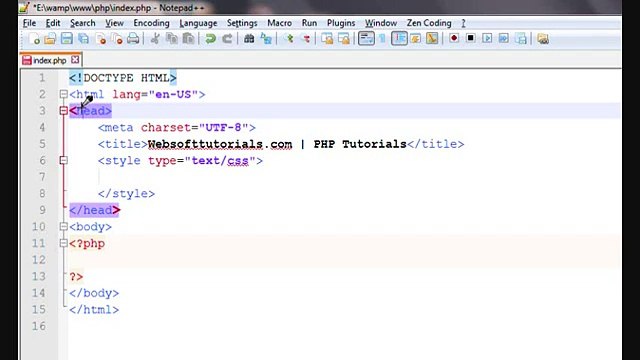Click the Close All documents toolbar icon
640x360 pixels.
(117, 39)
